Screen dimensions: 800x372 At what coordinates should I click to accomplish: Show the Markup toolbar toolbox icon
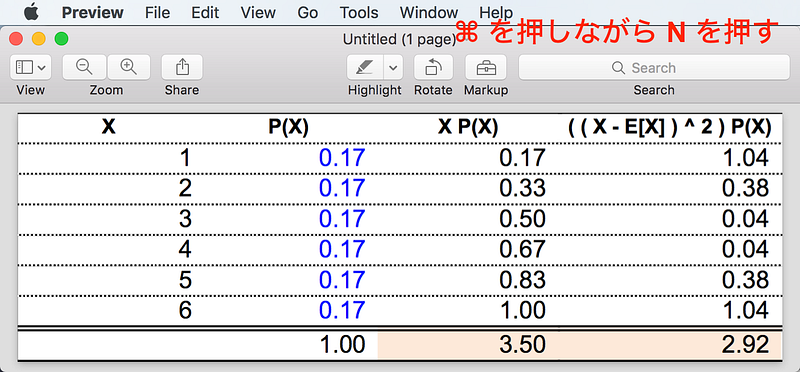click(486, 67)
